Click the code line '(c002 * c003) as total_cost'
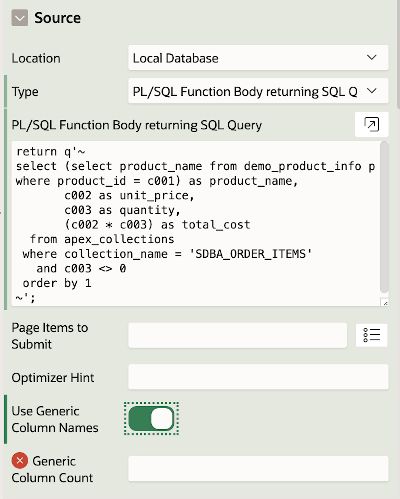 pos(157,225)
